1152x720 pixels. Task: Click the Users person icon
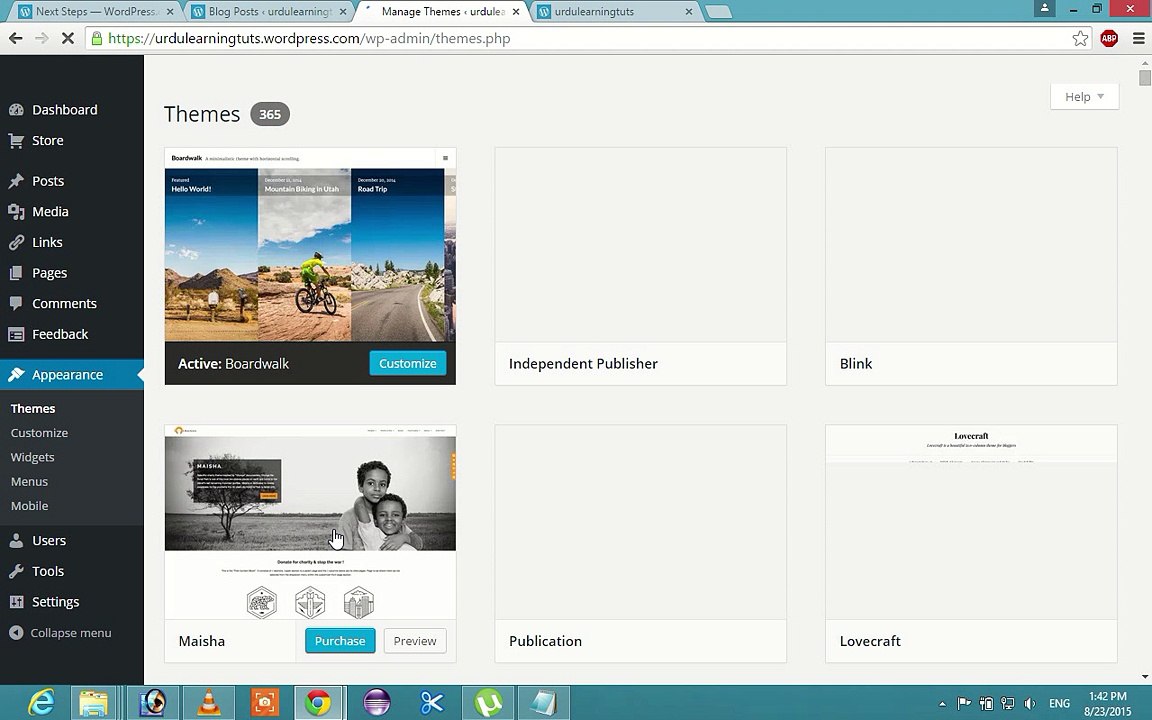click(16, 541)
